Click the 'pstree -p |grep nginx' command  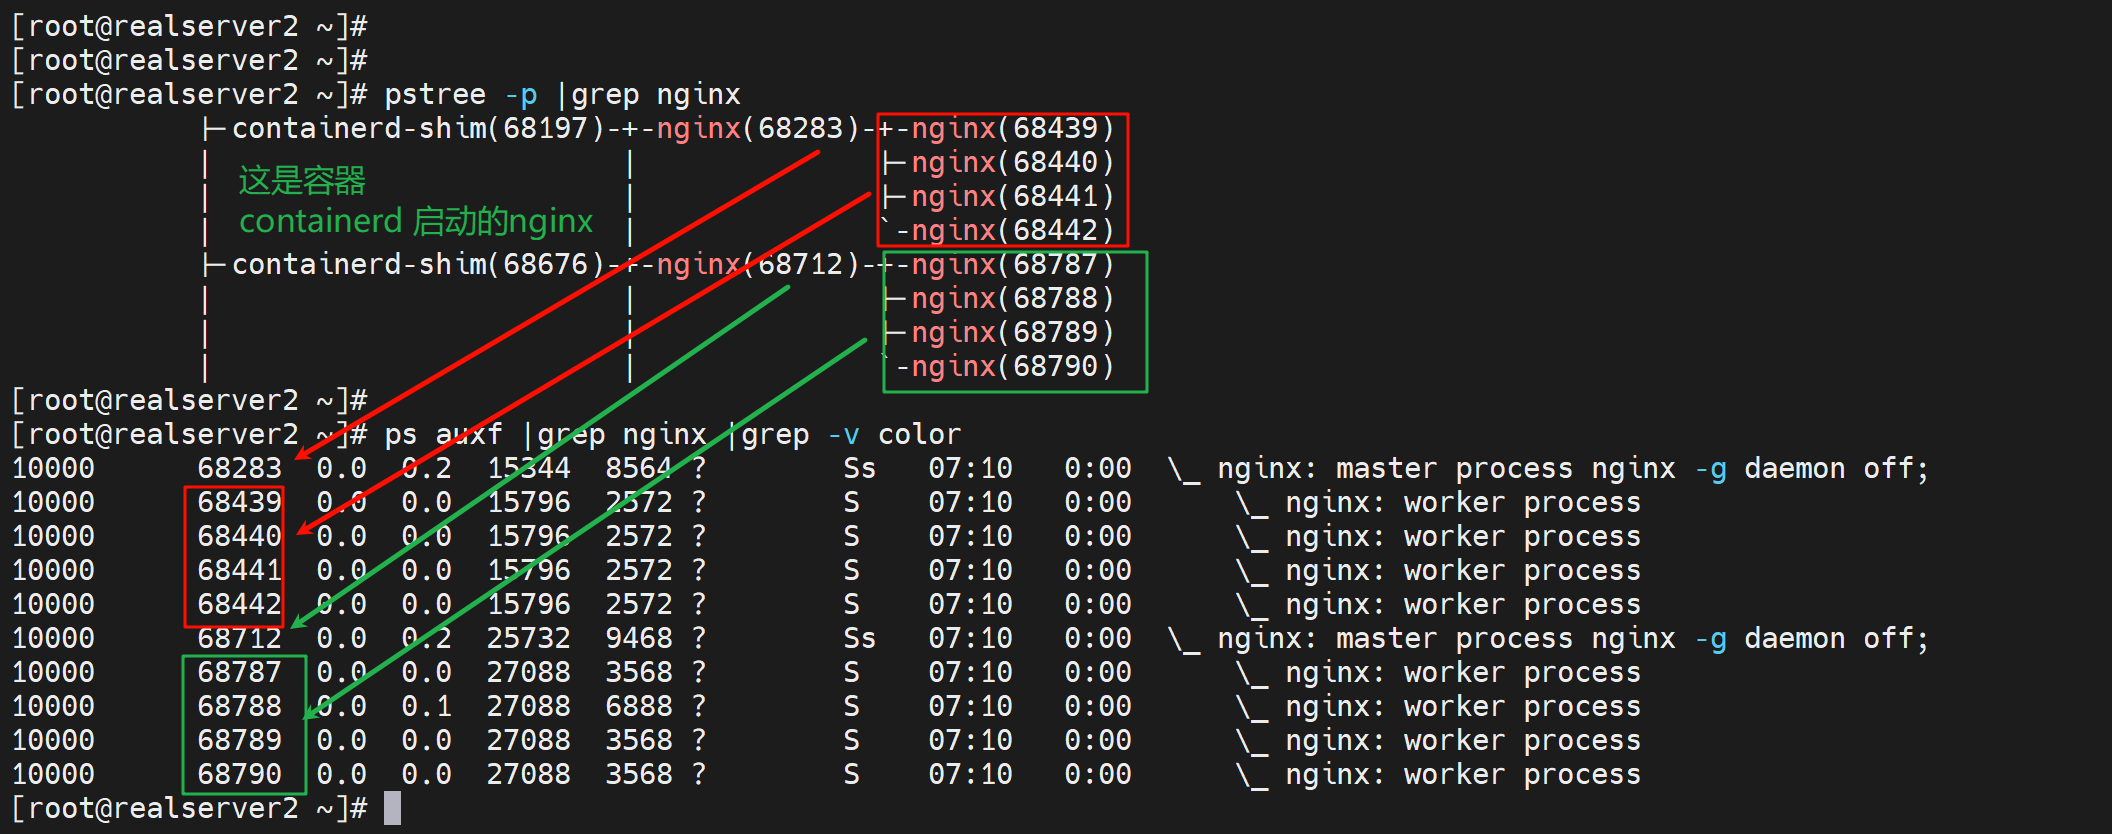click(562, 95)
